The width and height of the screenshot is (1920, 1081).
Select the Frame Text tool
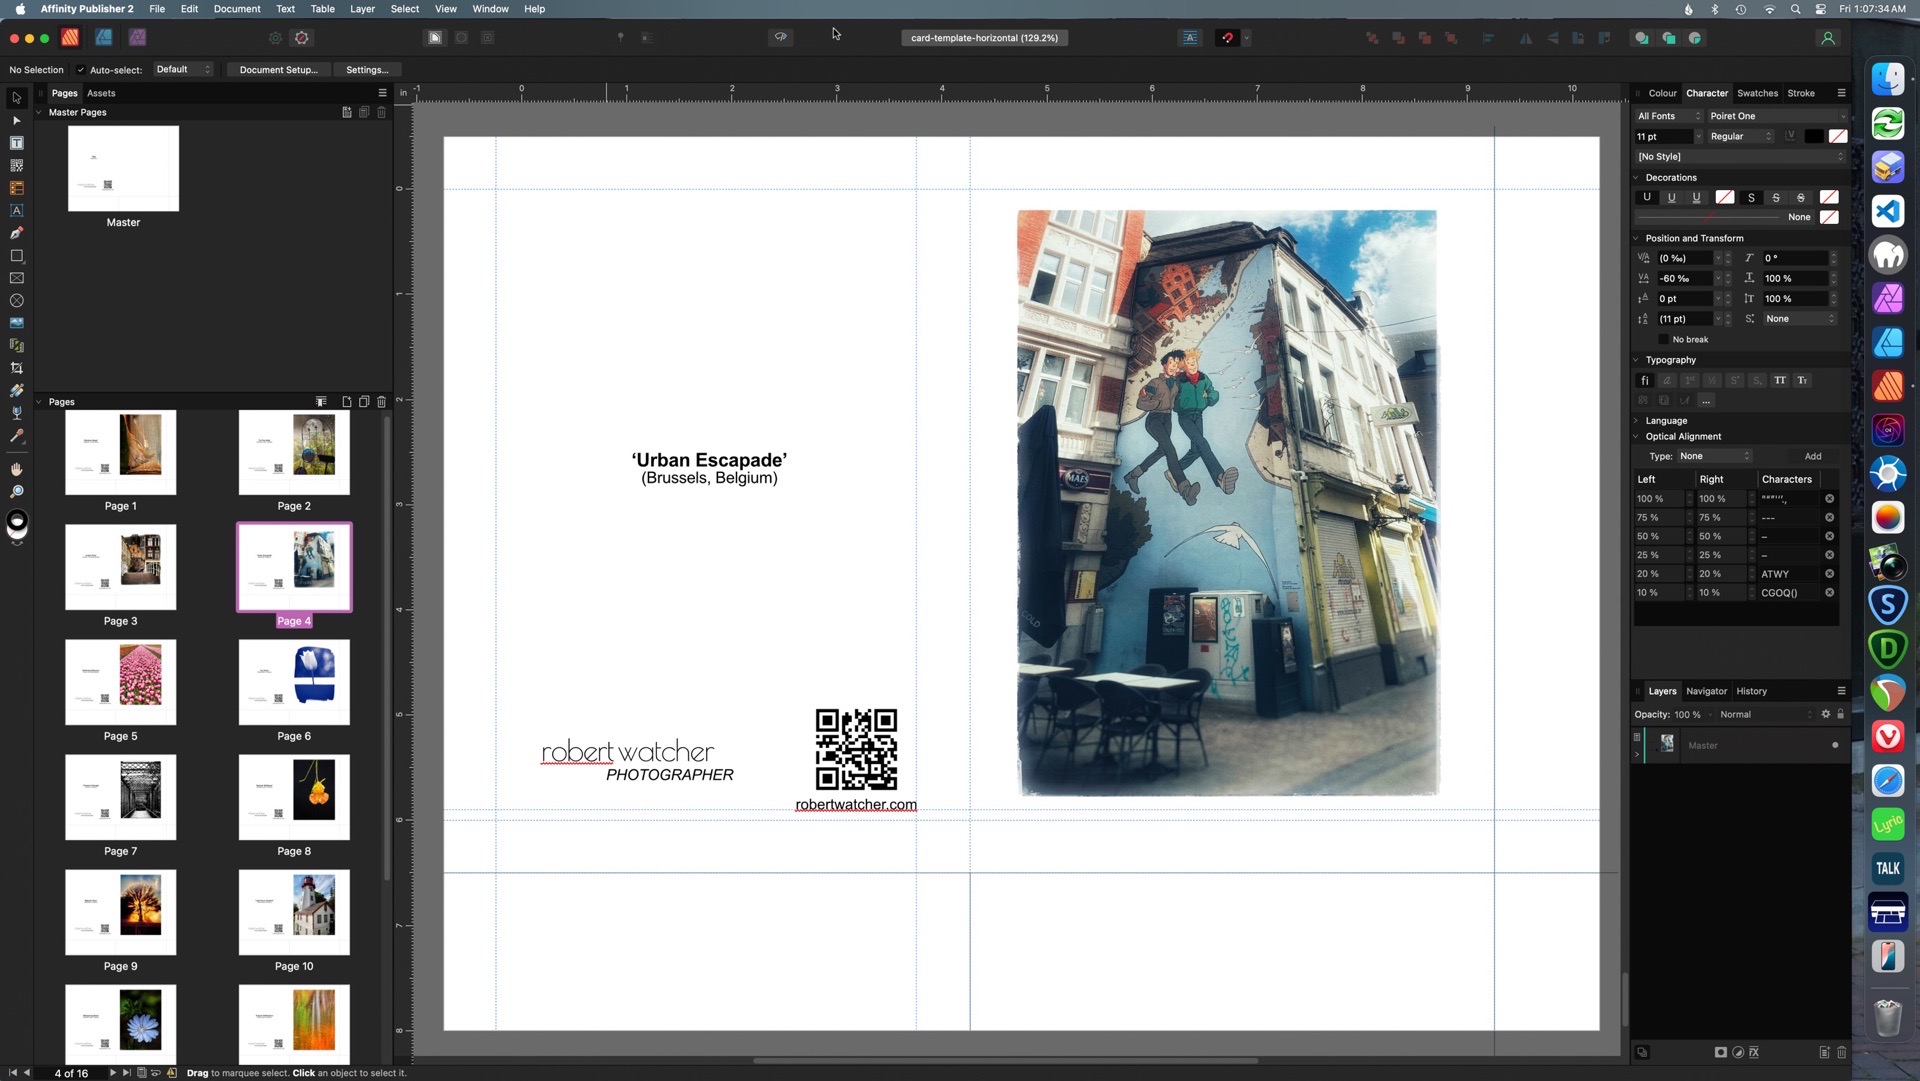click(x=16, y=143)
